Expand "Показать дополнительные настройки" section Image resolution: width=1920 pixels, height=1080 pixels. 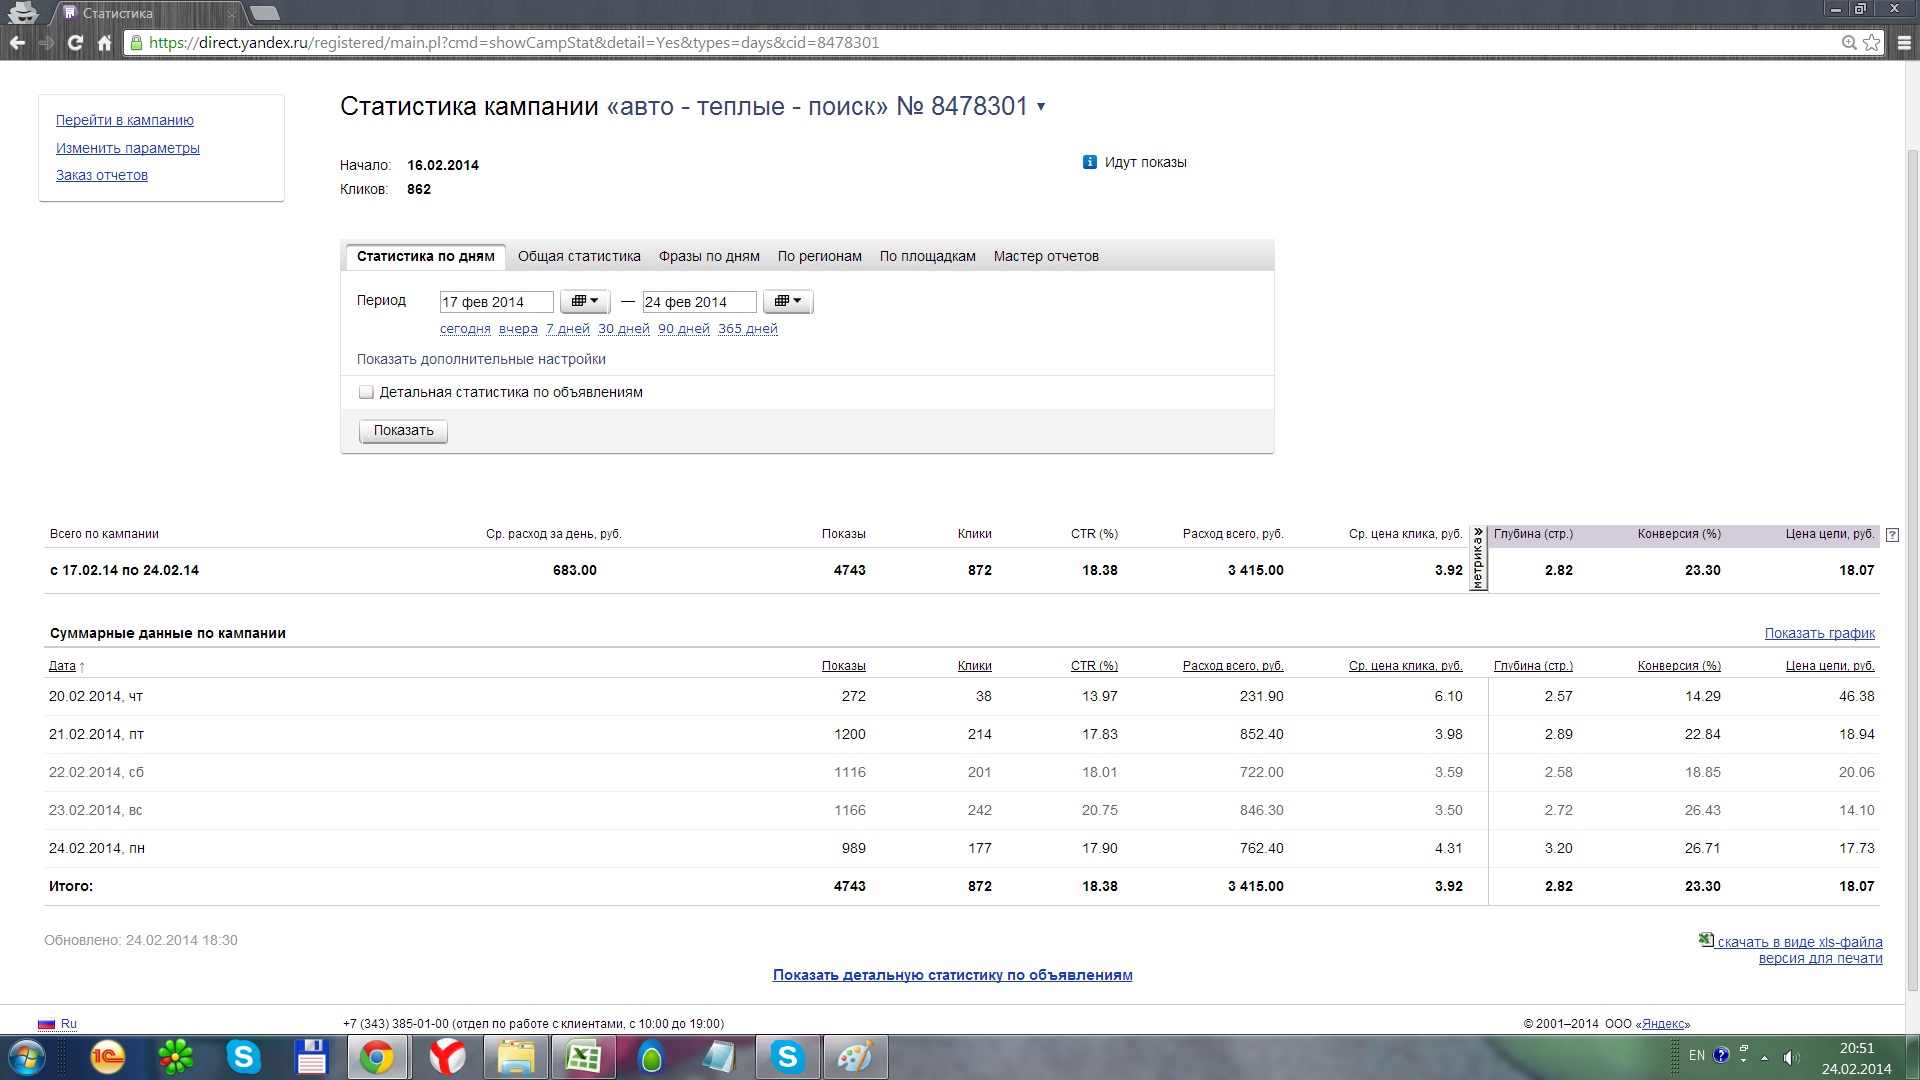(481, 359)
